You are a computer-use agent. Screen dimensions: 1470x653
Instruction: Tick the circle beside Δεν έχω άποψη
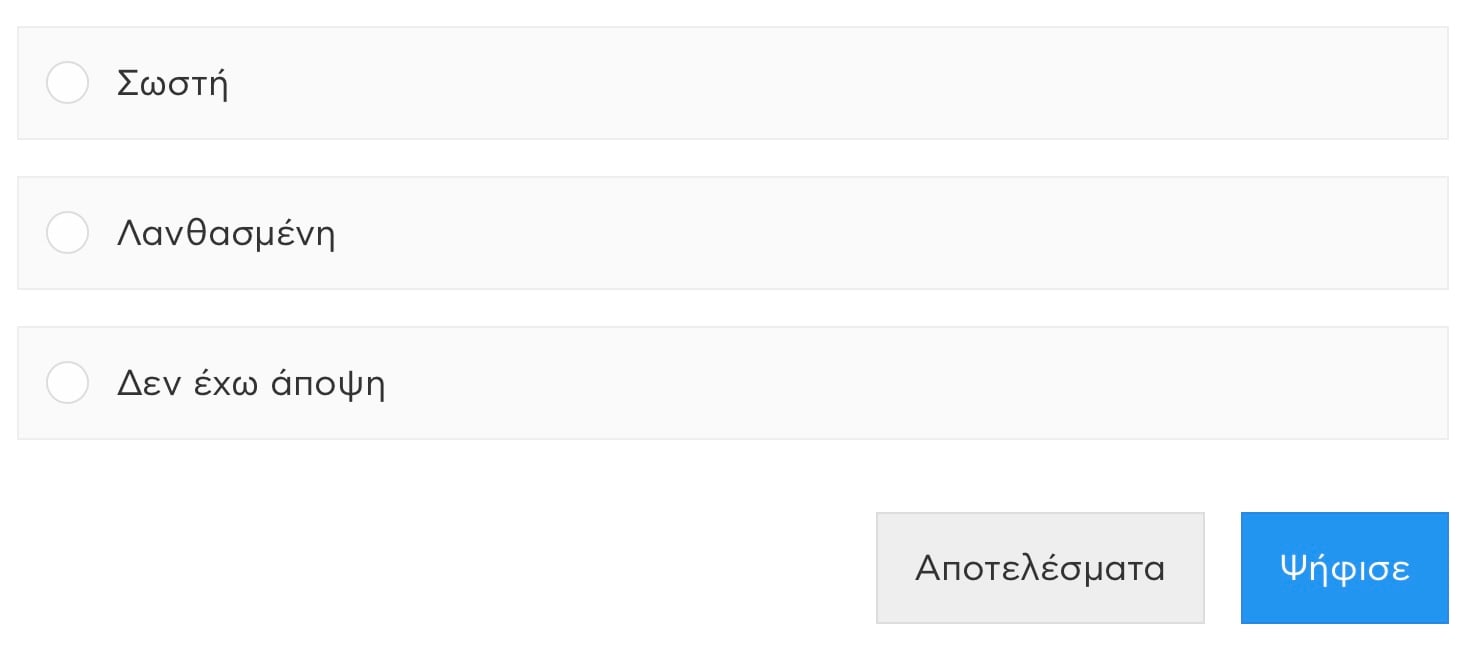(68, 383)
